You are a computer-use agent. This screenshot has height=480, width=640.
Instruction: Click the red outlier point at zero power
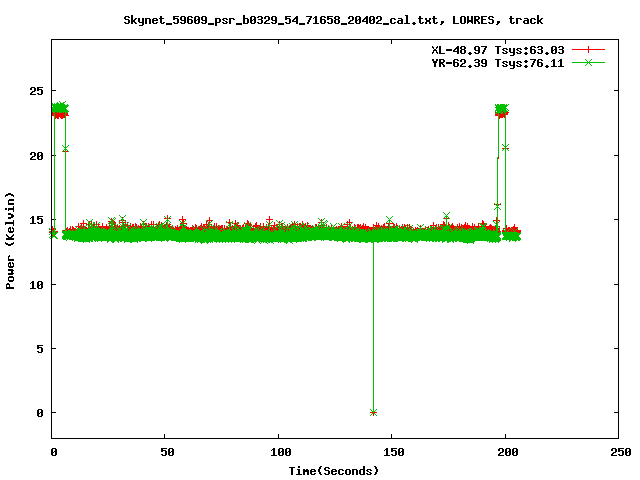[373, 412]
